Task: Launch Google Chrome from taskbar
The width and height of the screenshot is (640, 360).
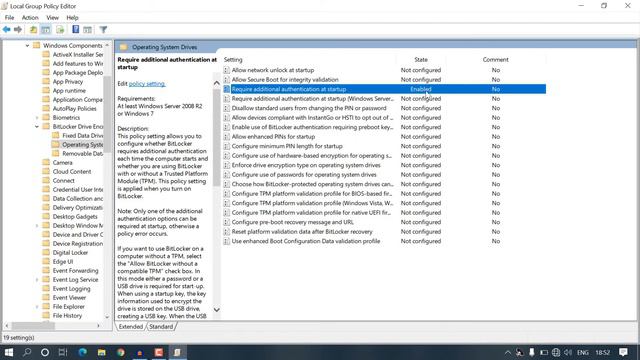Action: tap(120, 352)
